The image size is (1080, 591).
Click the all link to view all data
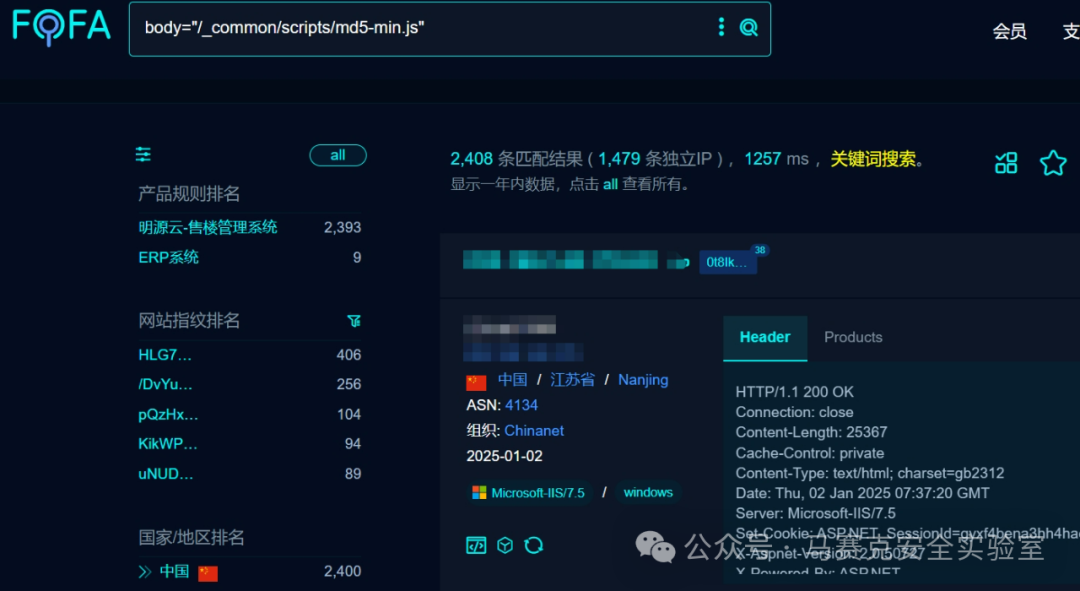610,185
